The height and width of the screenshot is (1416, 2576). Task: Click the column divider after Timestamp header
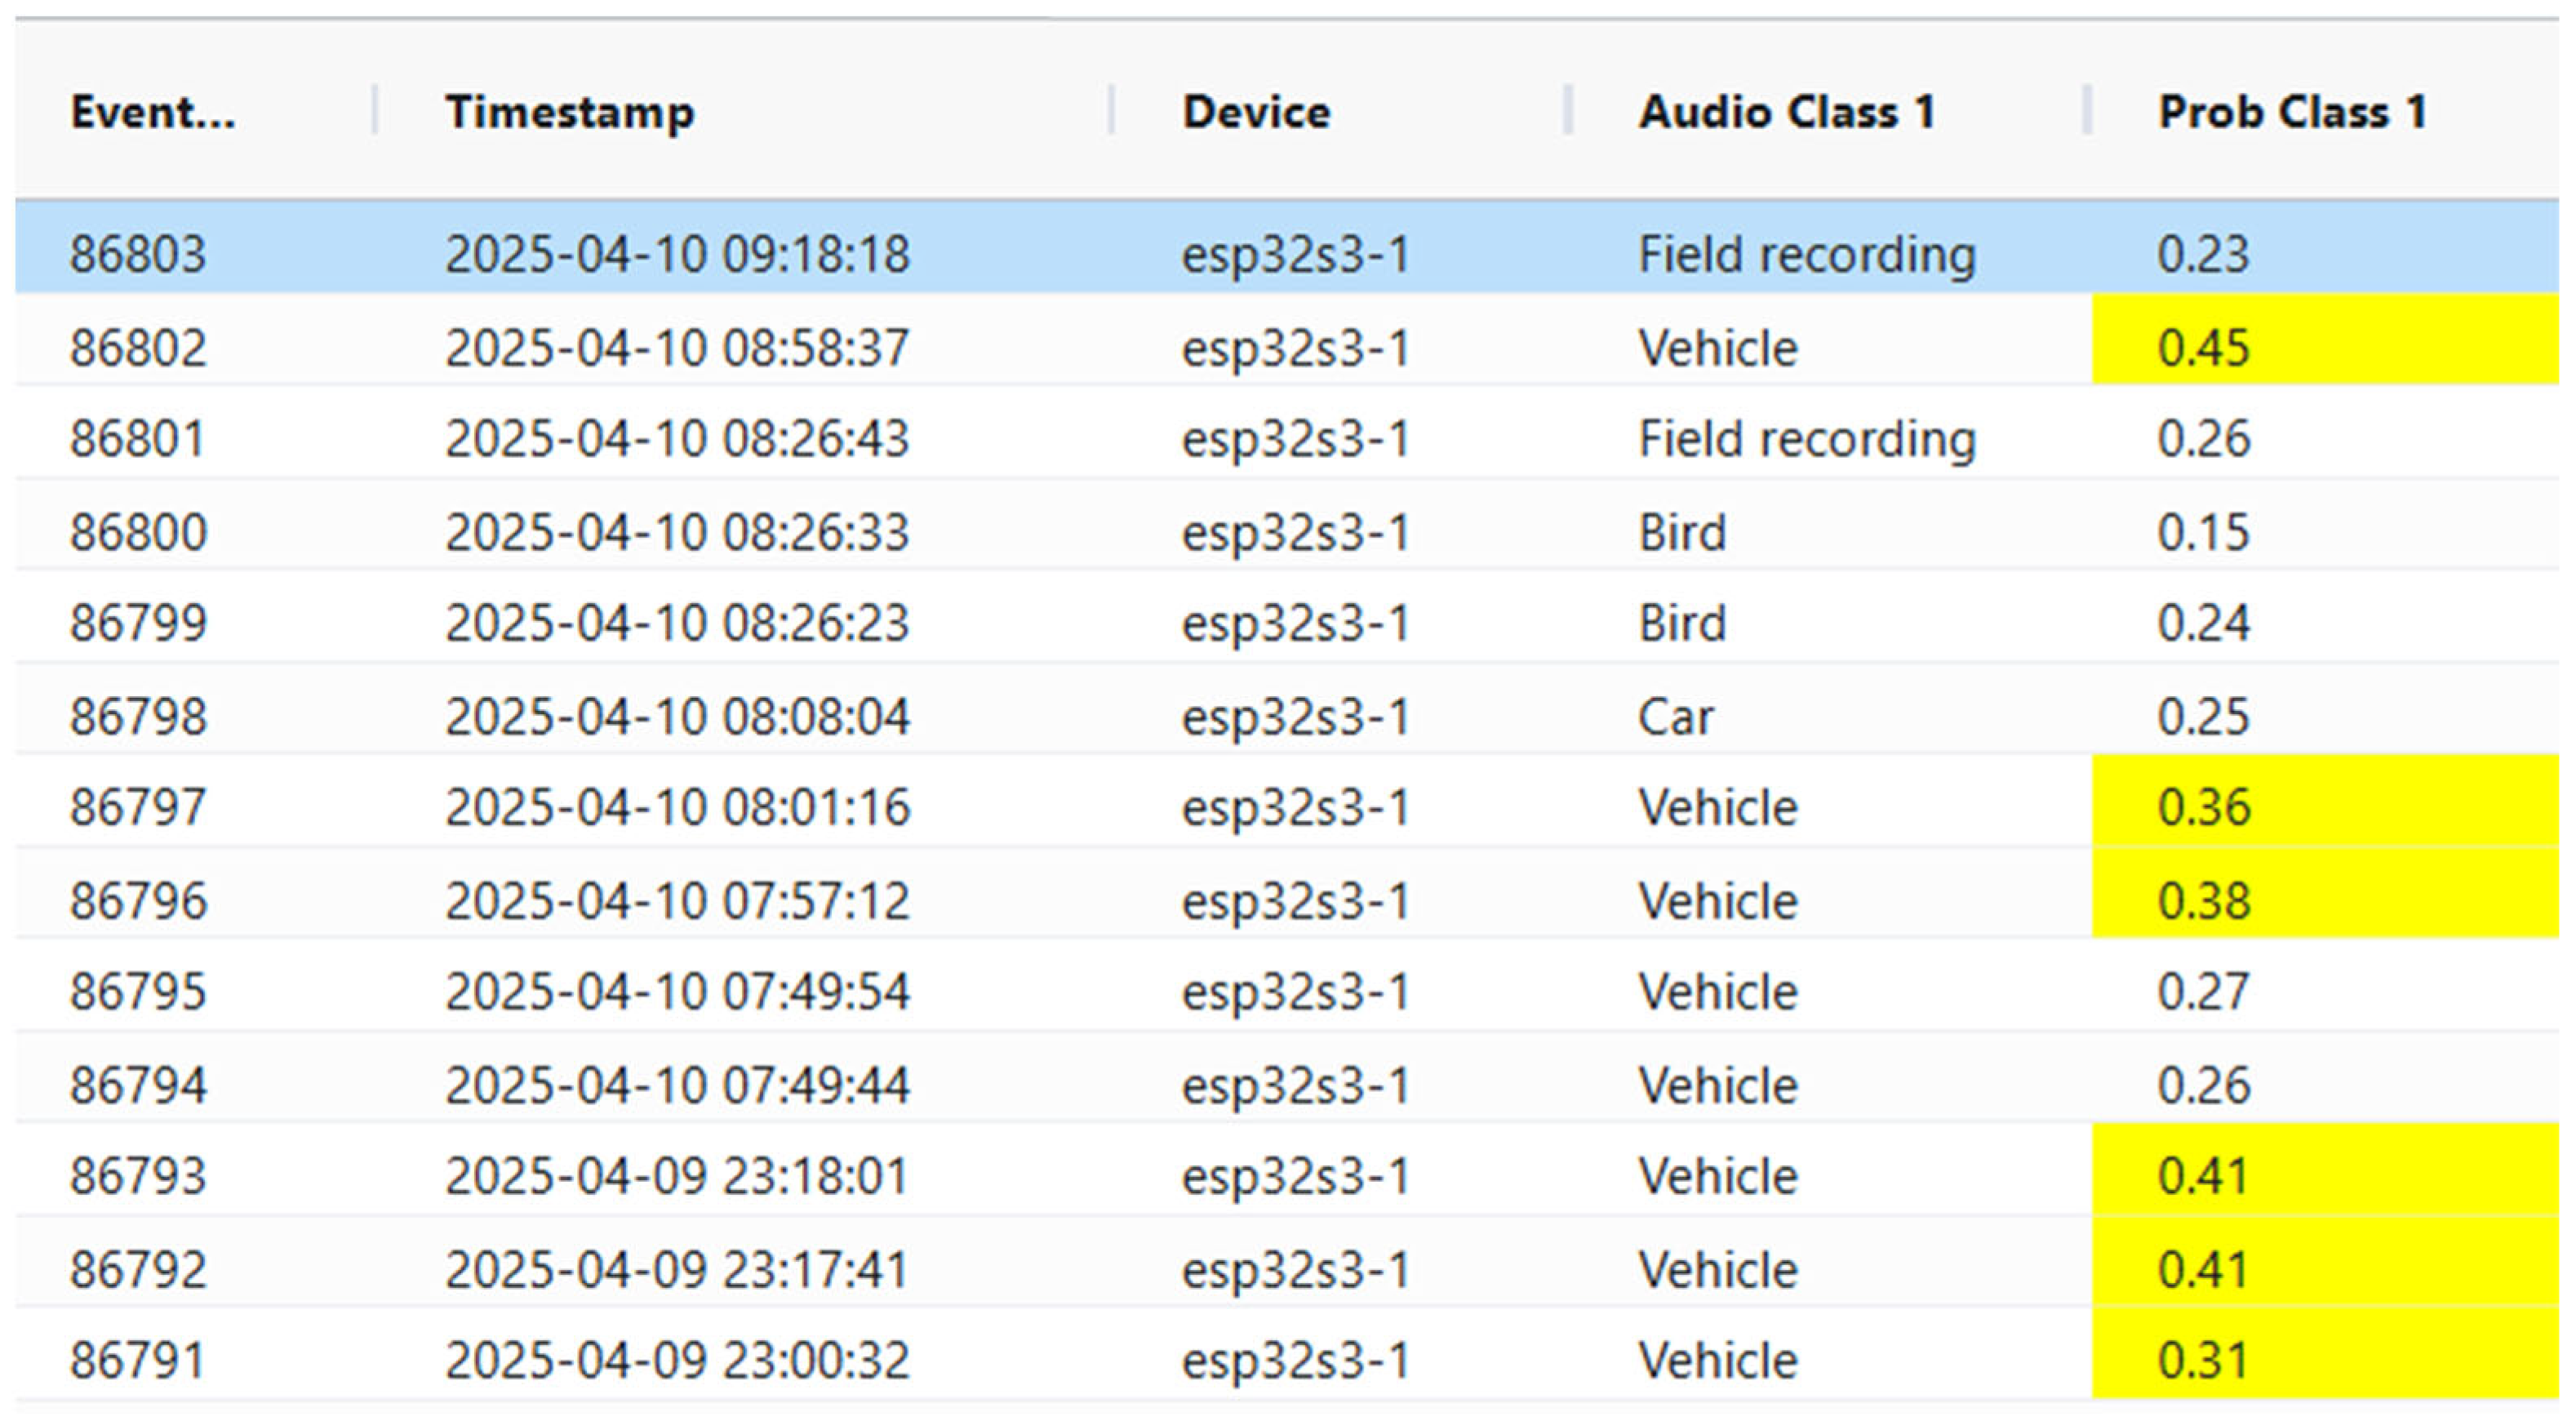pyautogui.click(x=1111, y=111)
